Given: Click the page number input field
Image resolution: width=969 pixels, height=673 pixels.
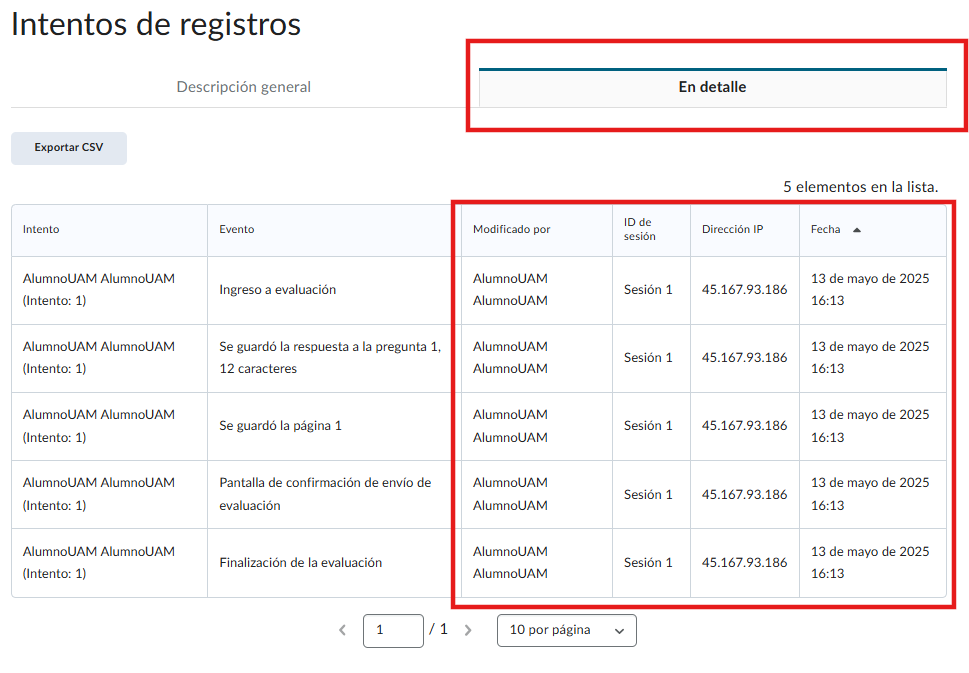Looking at the screenshot, I should pyautogui.click(x=393, y=631).
